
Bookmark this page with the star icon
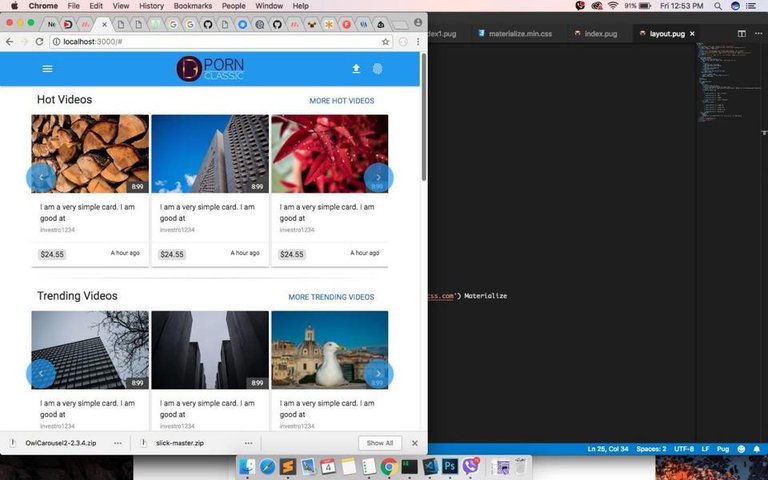[385, 42]
